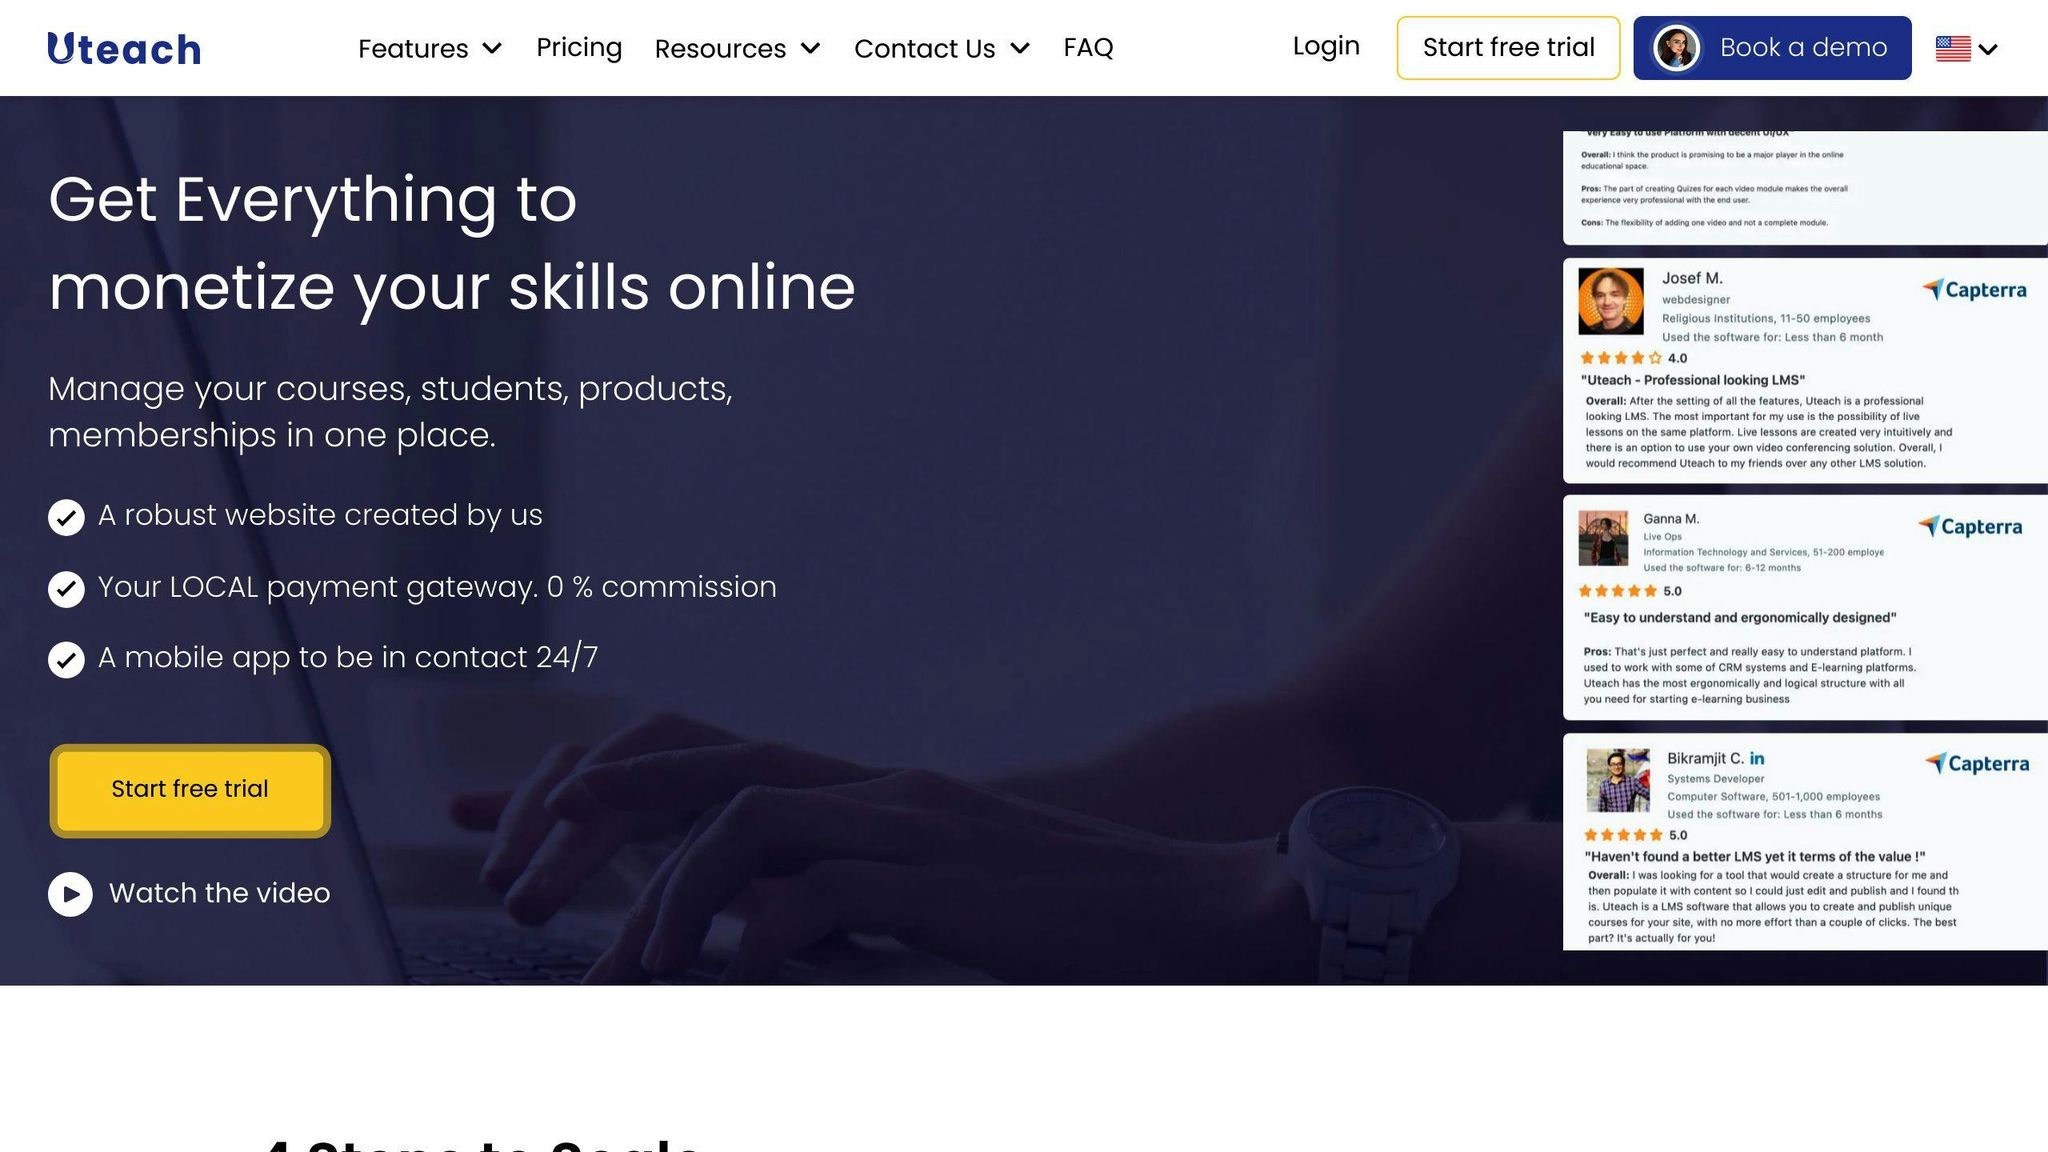
Task: Click the Ganna M. reviewer name
Action: pyautogui.click(x=1671, y=519)
